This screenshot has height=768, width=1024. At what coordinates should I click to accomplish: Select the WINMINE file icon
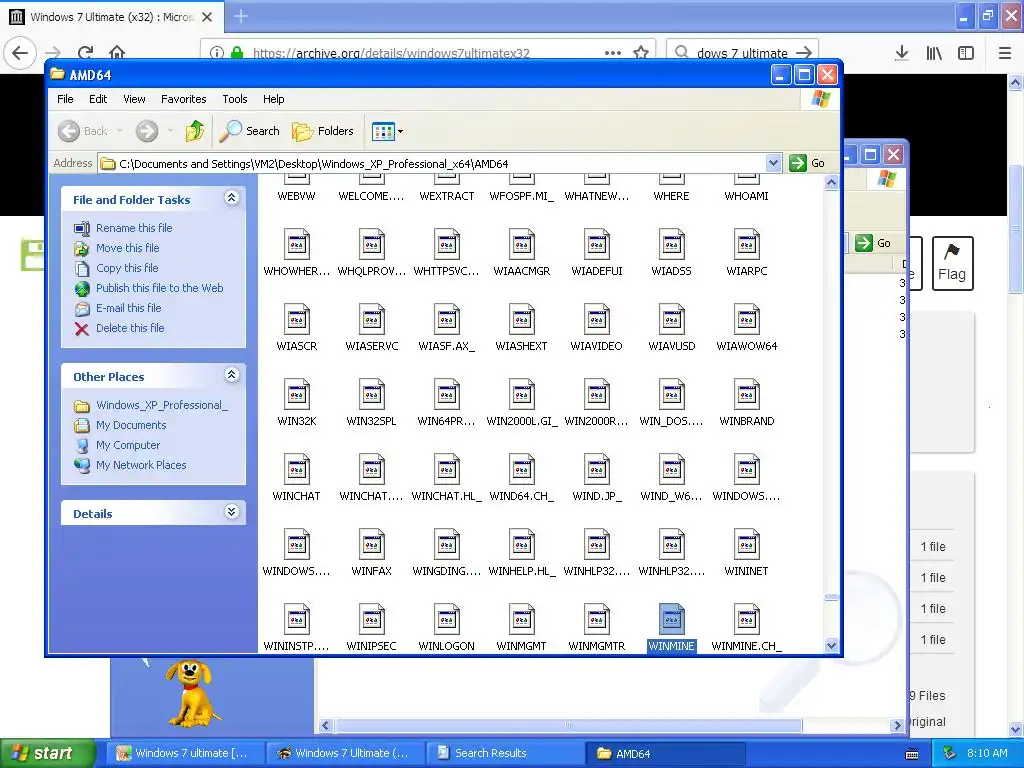coord(671,619)
